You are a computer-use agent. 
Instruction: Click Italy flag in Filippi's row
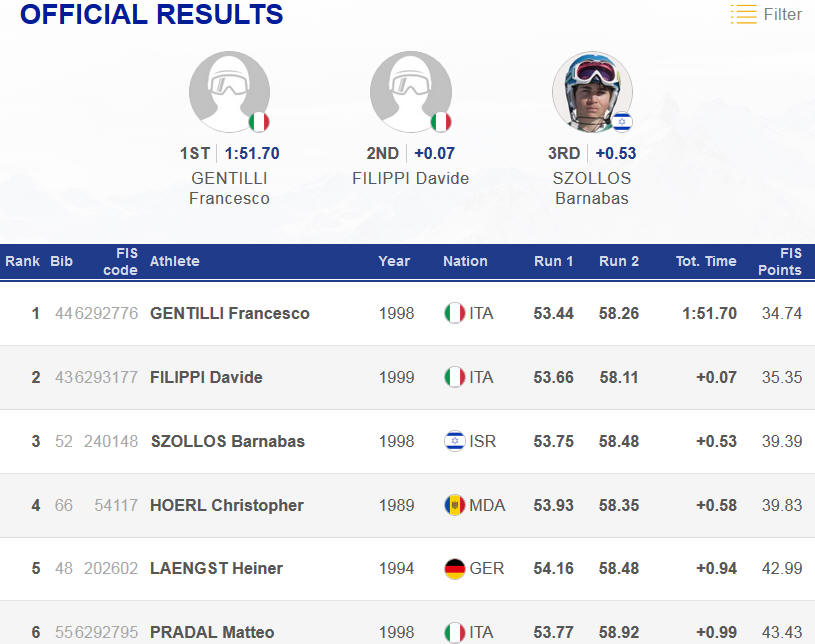(454, 377)
